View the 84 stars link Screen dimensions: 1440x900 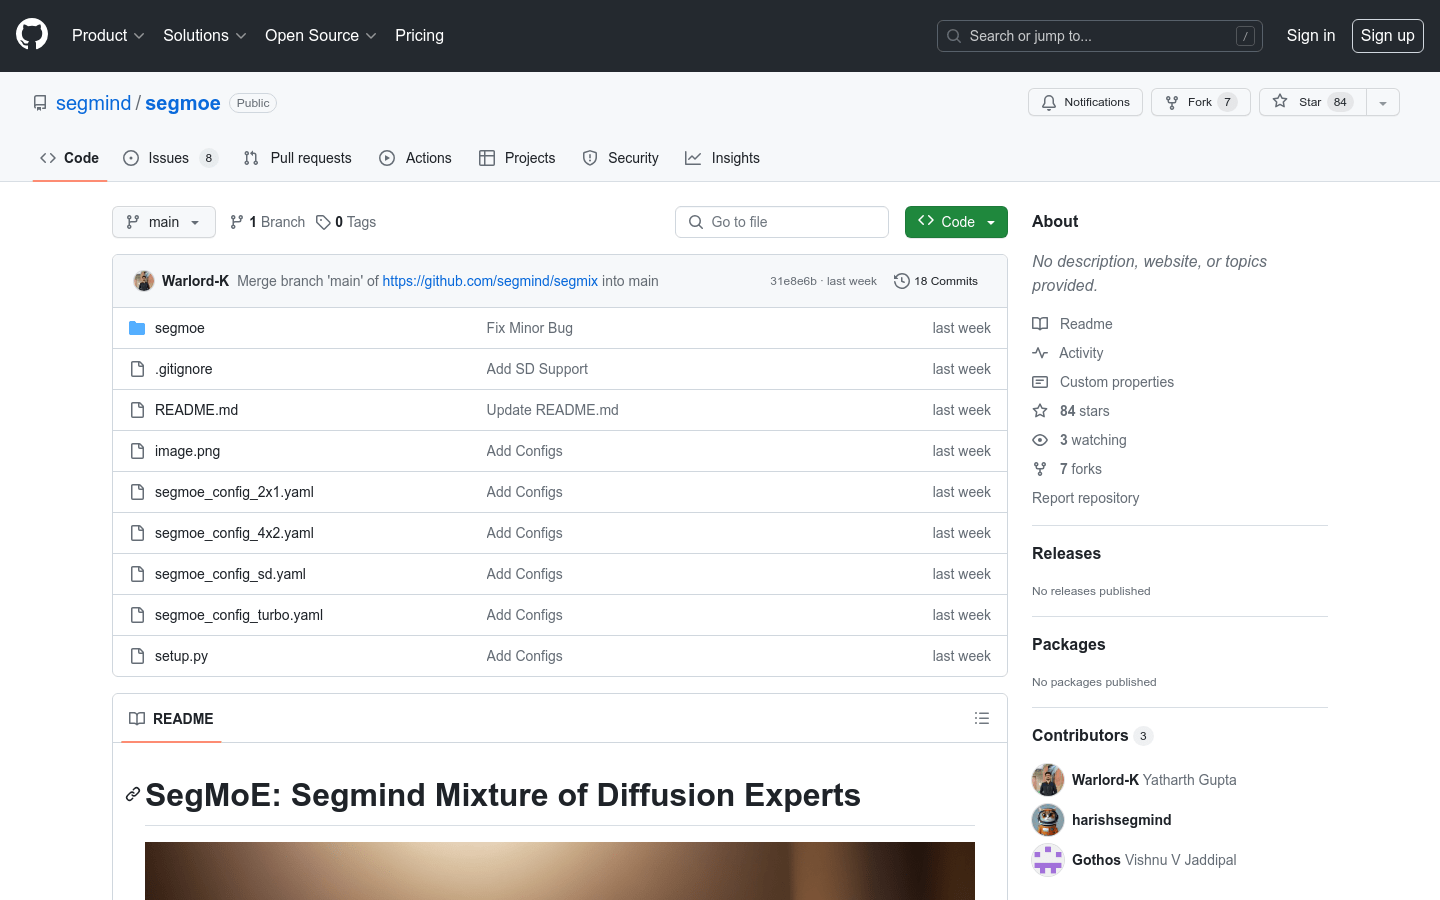coord(1071,411)
